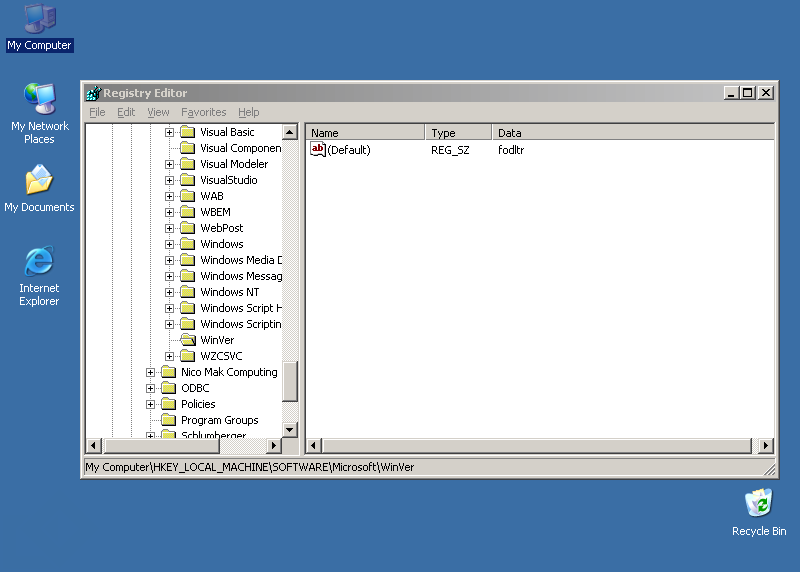
Task: Click tree pane scroll right arrow
Action: [x=274, y=445]
